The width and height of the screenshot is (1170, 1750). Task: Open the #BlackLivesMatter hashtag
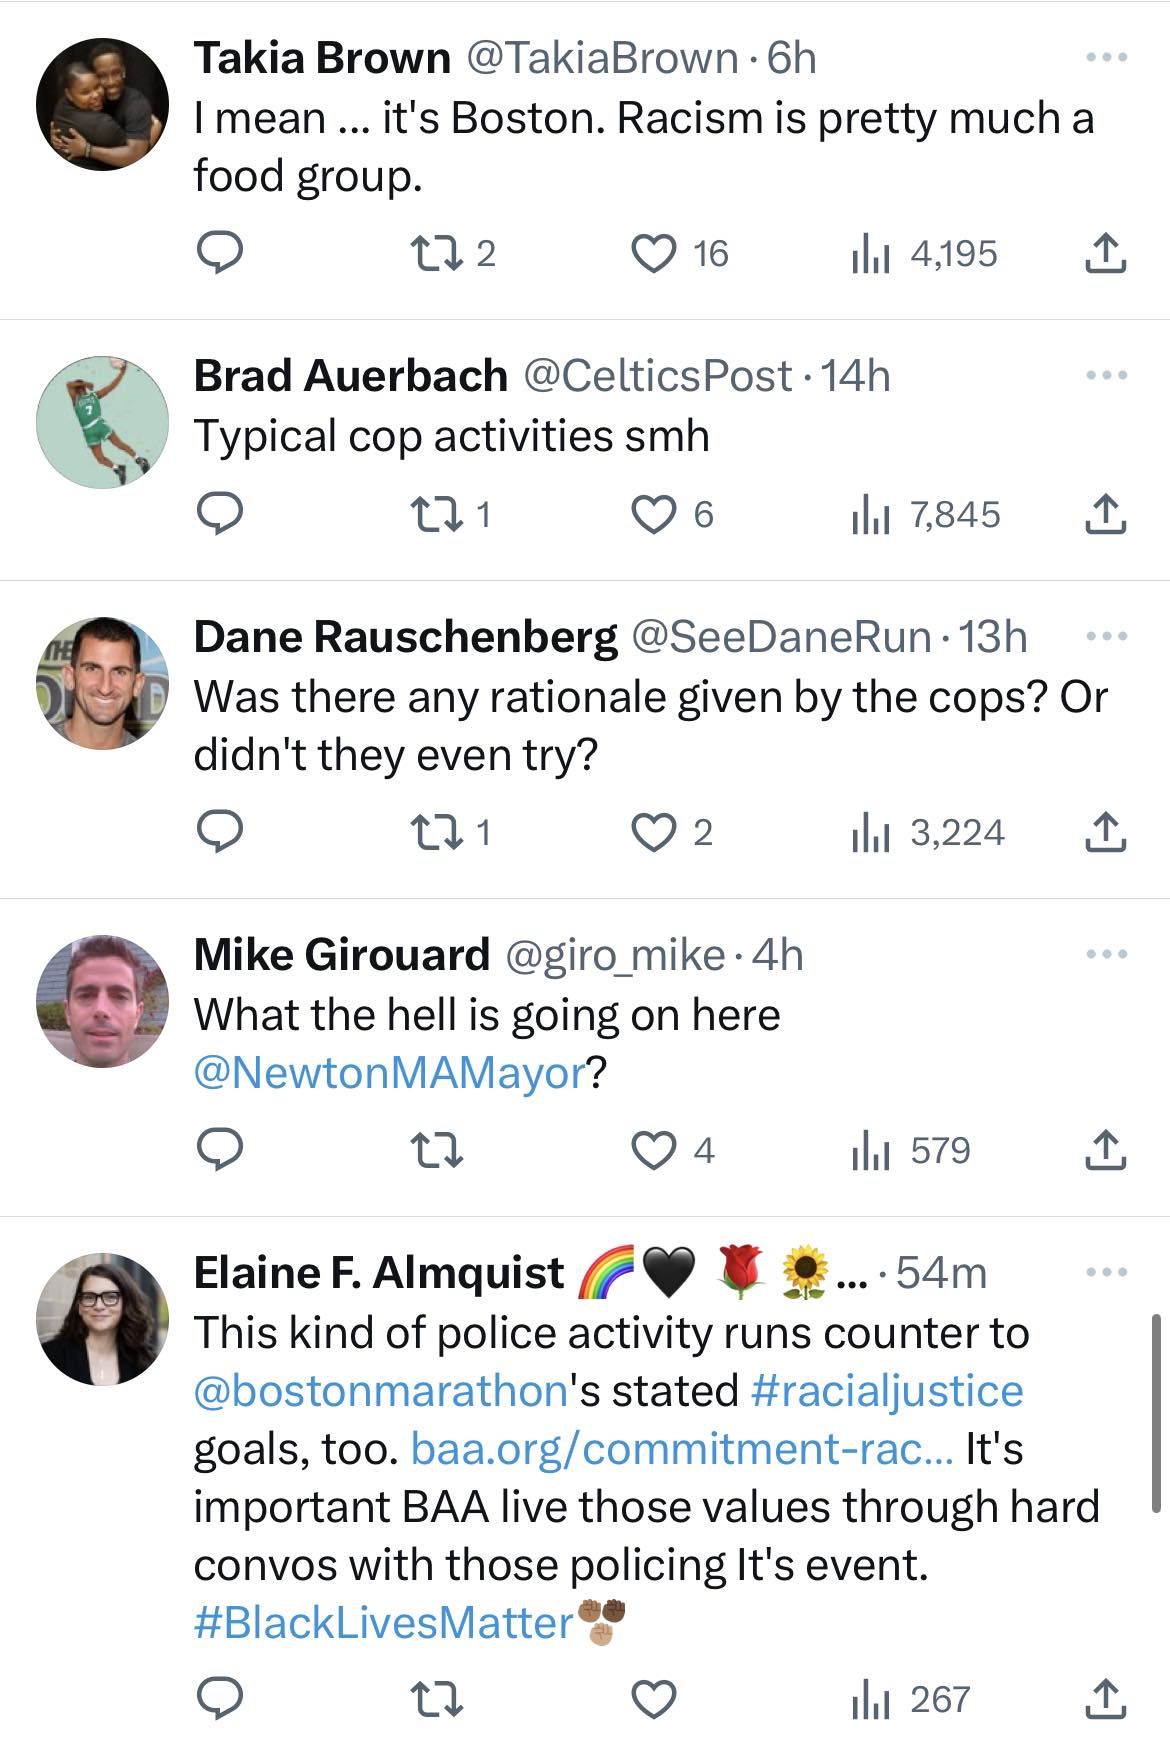pos(384,1623)
